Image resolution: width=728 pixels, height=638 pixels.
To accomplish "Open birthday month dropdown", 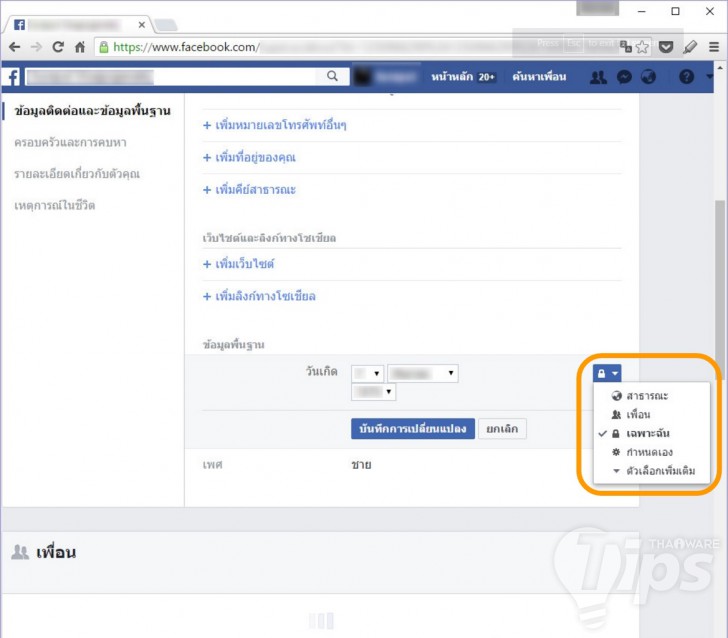I will click(423, 373).
